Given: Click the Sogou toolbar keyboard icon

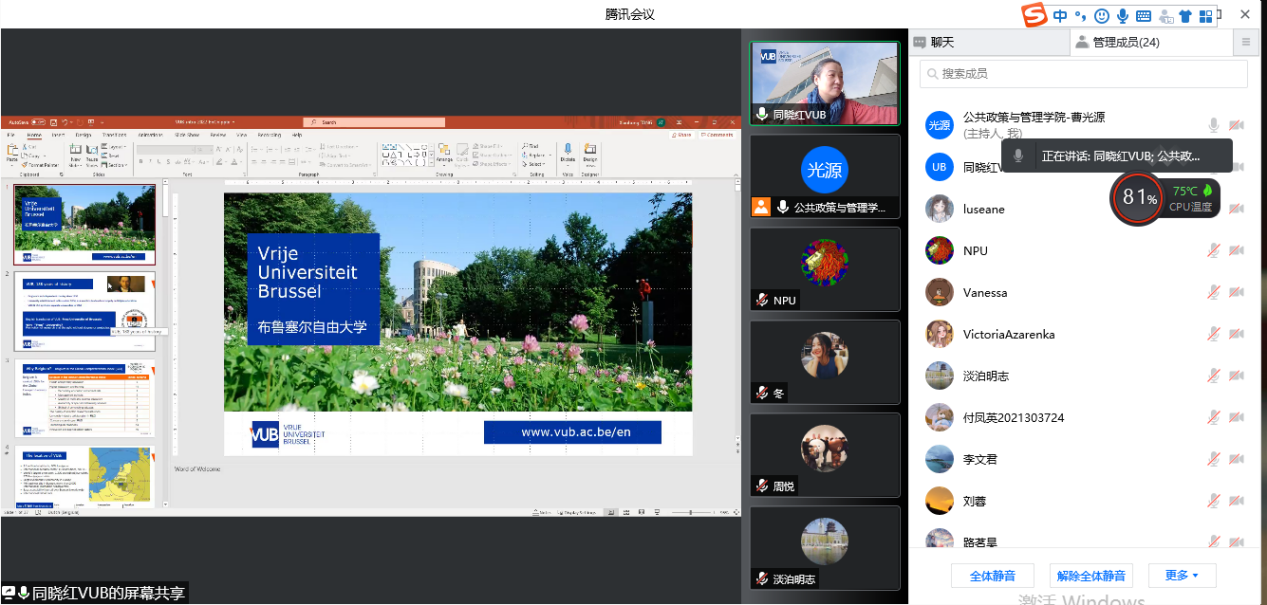Looking at the screenshot, I should [x=1143, y=16].
